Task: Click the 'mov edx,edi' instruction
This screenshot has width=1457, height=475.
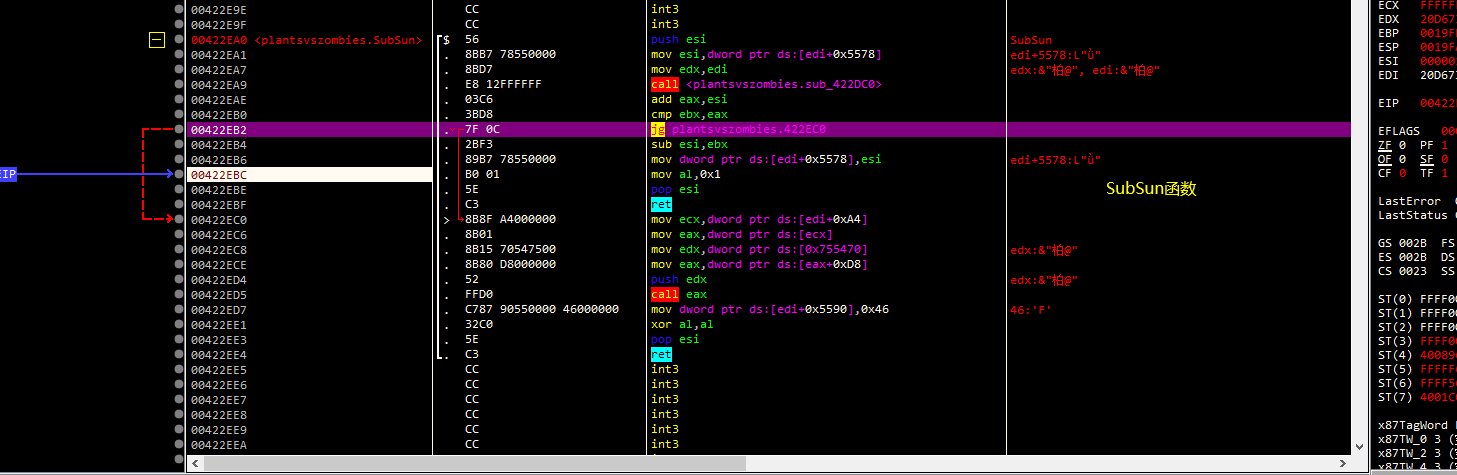Action: click(x=689, y=70)
